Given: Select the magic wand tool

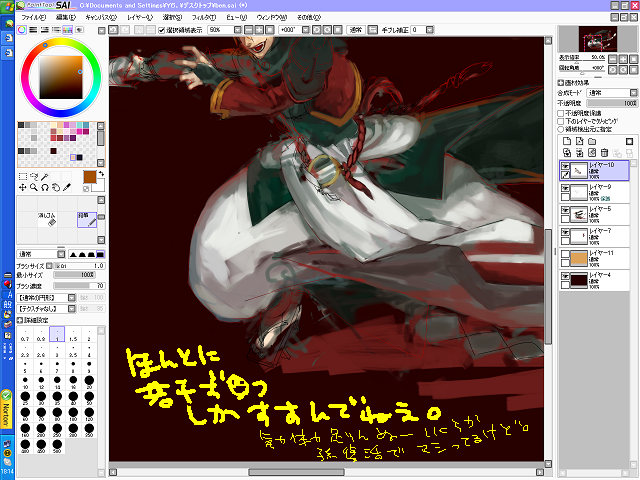Looking at the screenshot, I should click(45, 176).
